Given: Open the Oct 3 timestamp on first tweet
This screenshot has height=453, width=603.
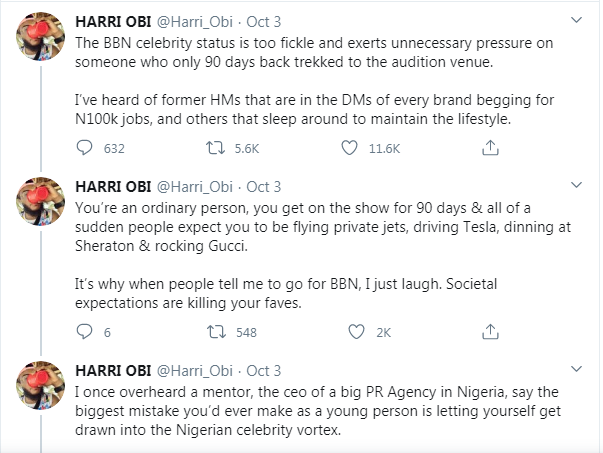Looking at the screenshot, I should pos(264,21).
